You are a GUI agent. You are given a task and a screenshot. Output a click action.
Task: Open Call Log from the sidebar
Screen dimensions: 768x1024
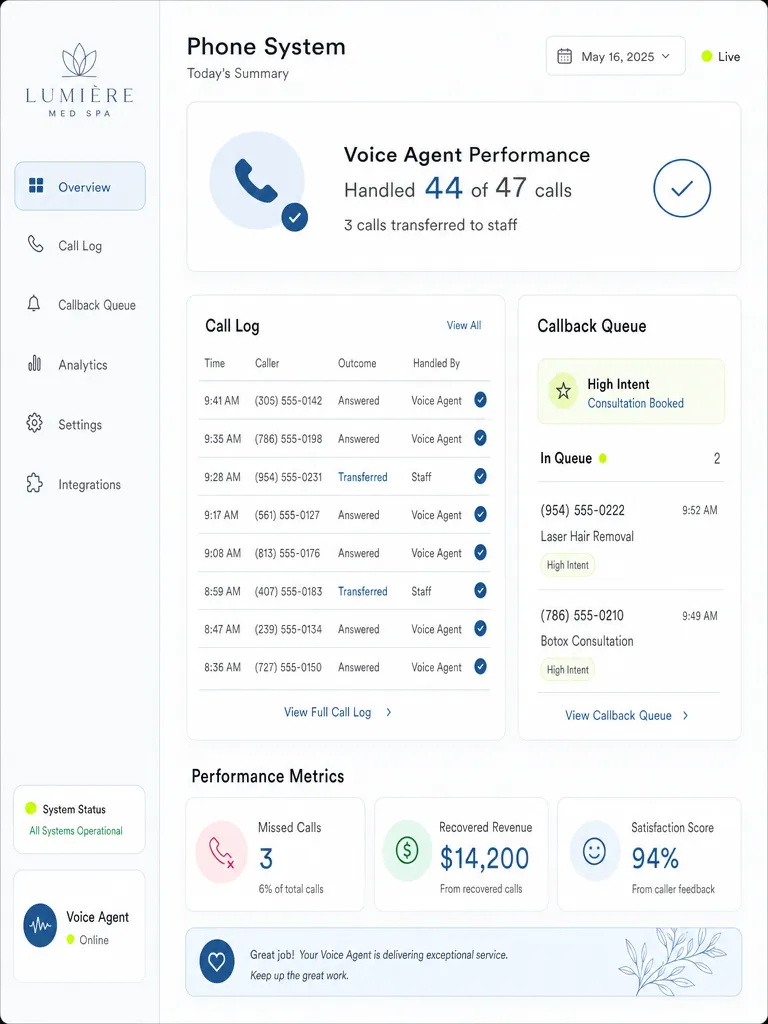pos(80,246)
